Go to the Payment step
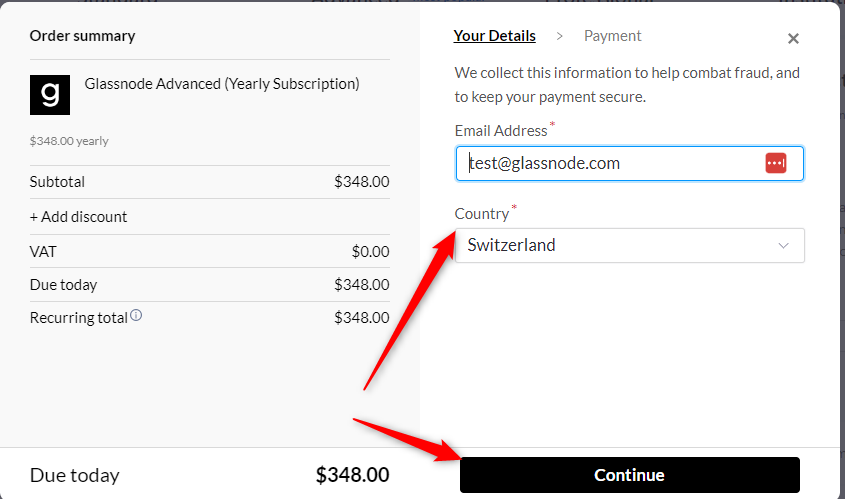Screen dimensions: 845x499 [612, 36]
